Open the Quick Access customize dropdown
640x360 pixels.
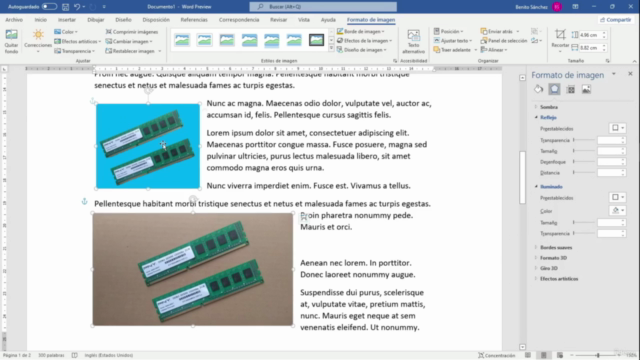tap(104, 7)
